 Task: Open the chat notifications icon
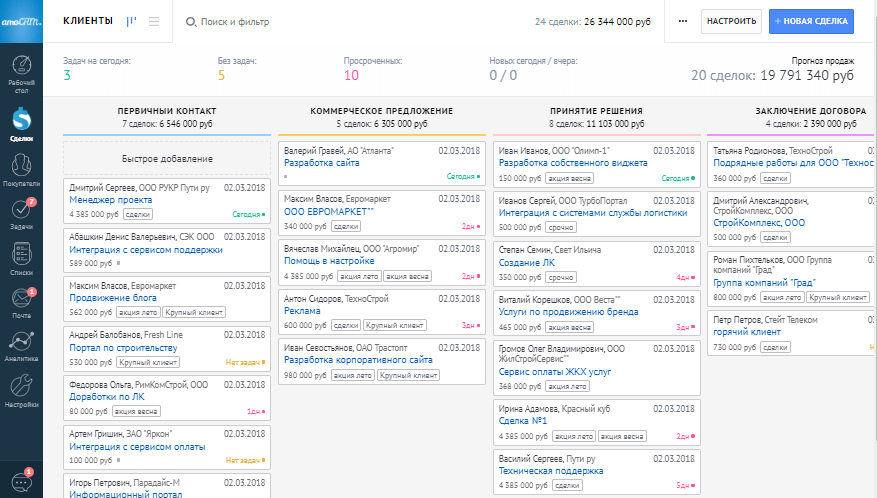coord(21,481)
